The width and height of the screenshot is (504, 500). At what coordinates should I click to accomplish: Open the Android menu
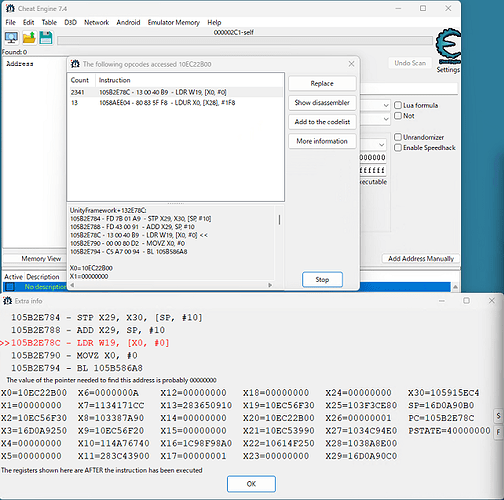click(128, 22)
